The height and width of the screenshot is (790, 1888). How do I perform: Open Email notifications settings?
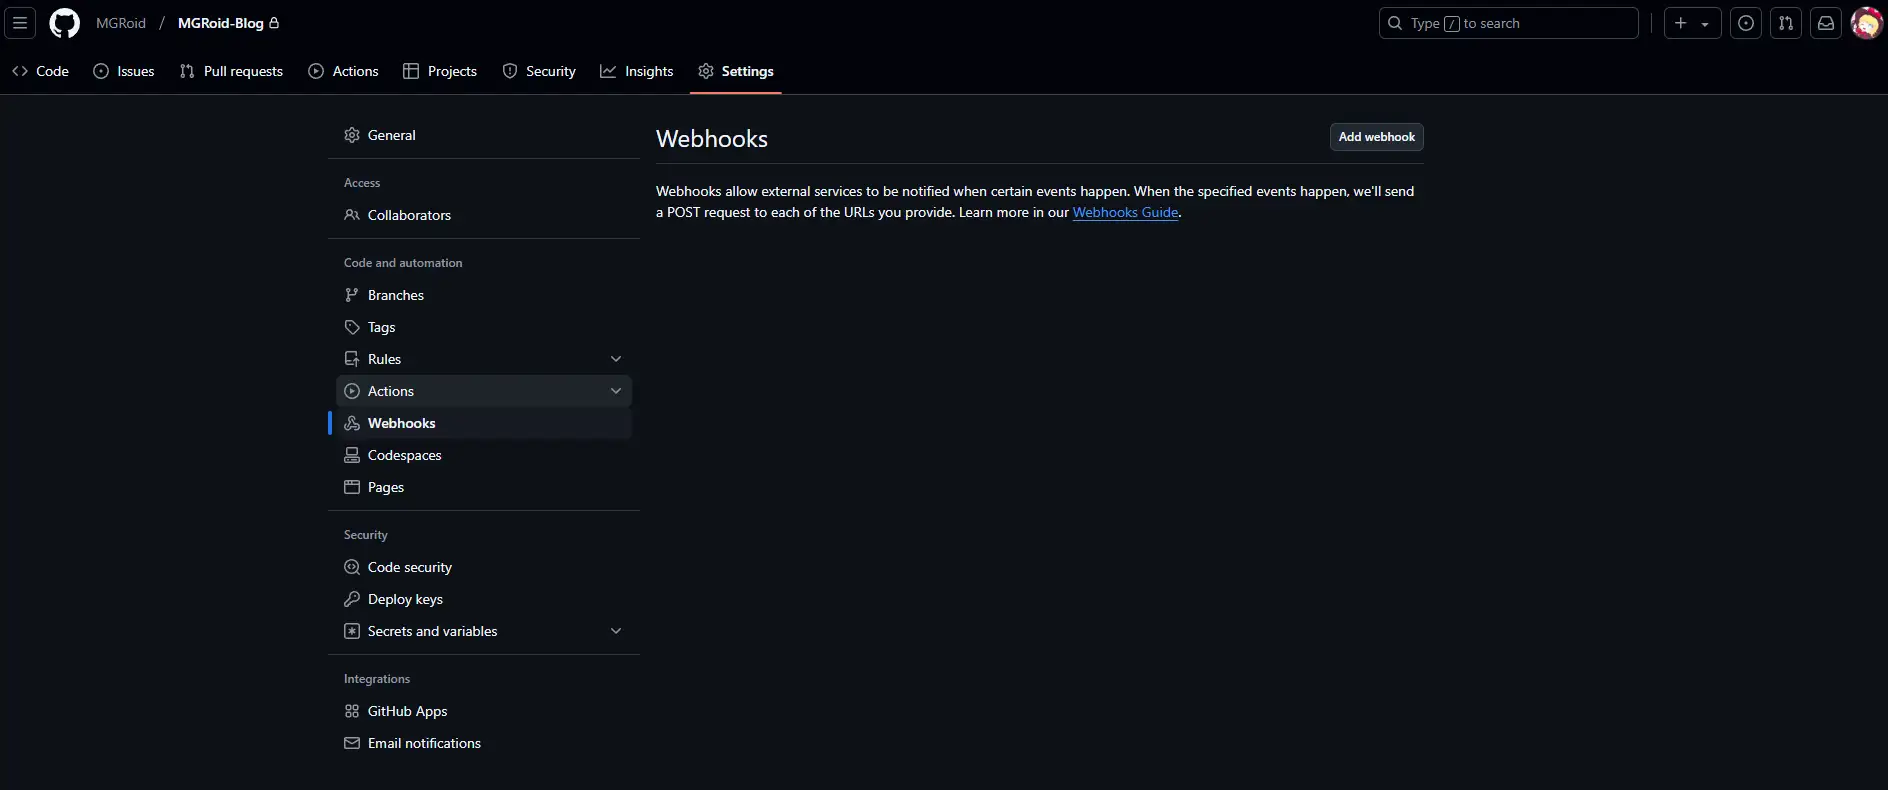point(484,743)
